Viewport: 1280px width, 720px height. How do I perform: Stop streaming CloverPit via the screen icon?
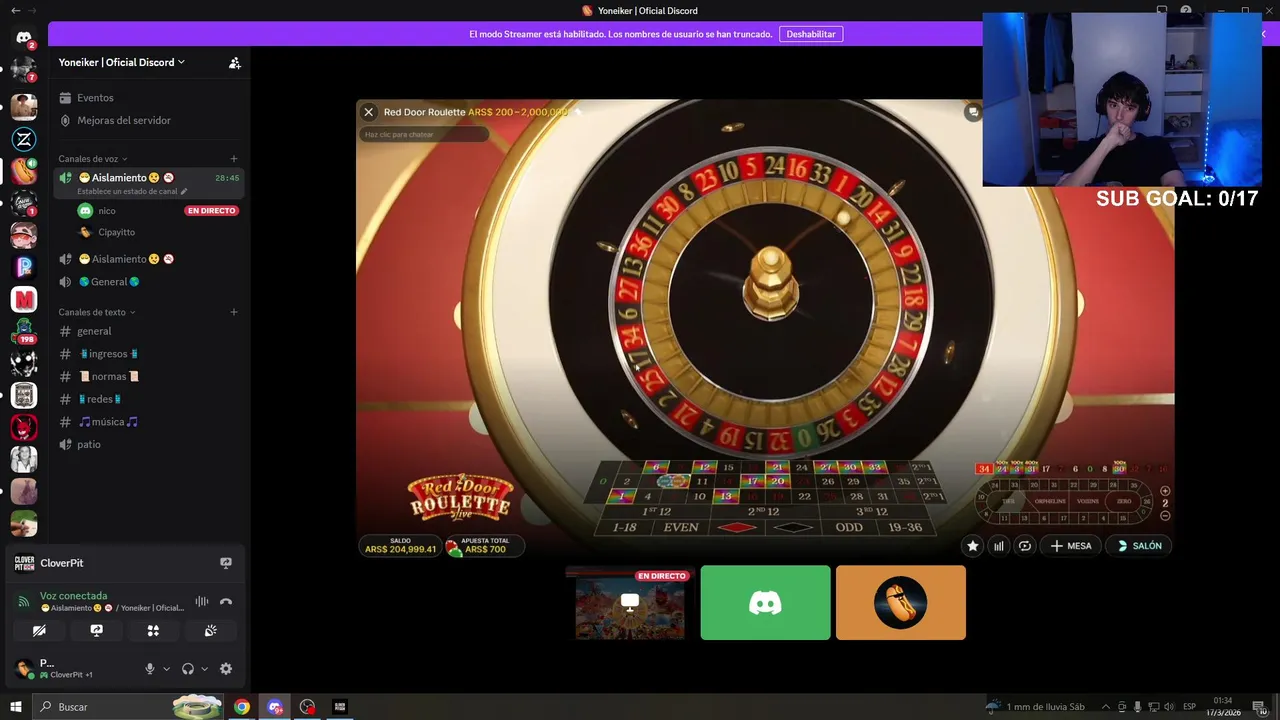point(226,563)
